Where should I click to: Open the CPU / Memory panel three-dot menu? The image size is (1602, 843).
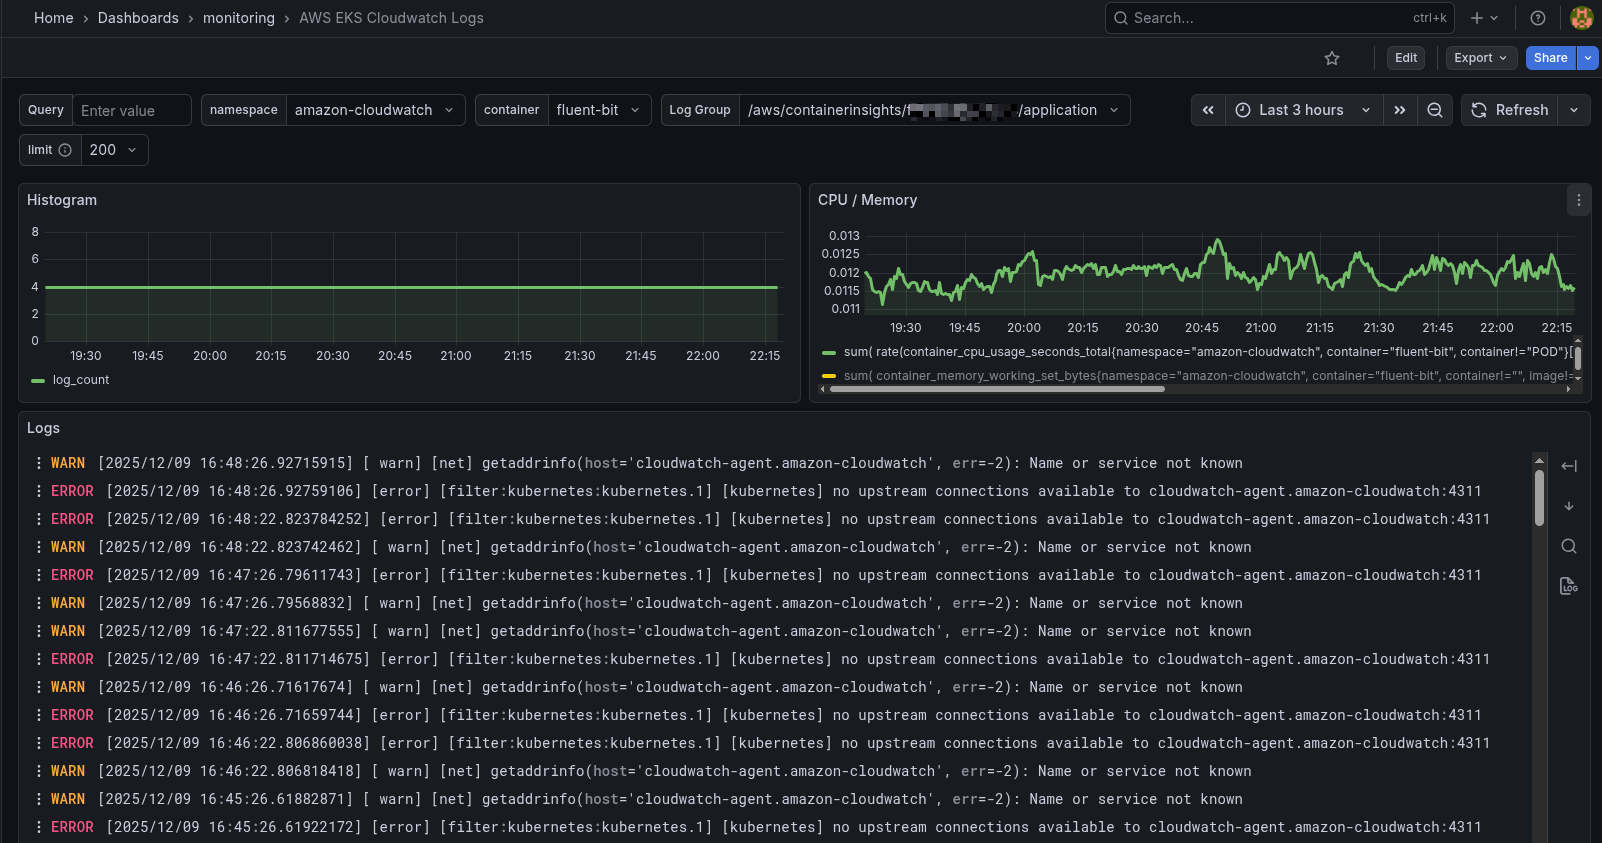pyautogui.click(x=1578, y=200)
